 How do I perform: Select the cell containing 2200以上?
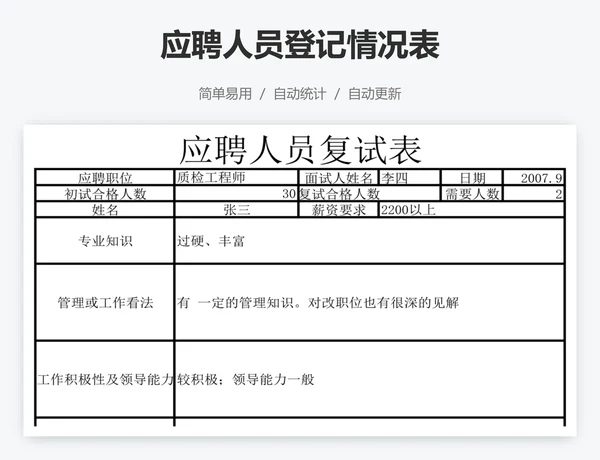(471, 209)
